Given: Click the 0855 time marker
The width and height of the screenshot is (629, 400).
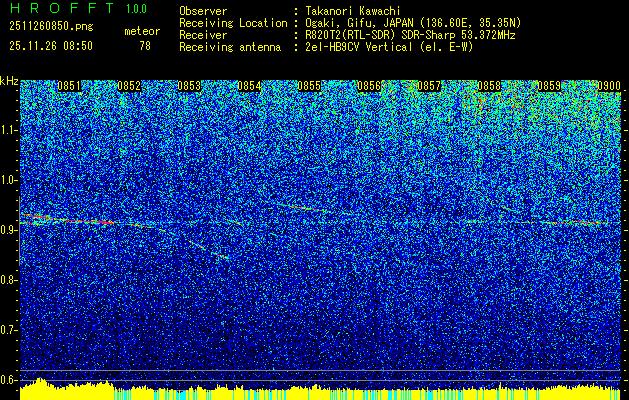Looking at the screenshot, I should 309,86.
